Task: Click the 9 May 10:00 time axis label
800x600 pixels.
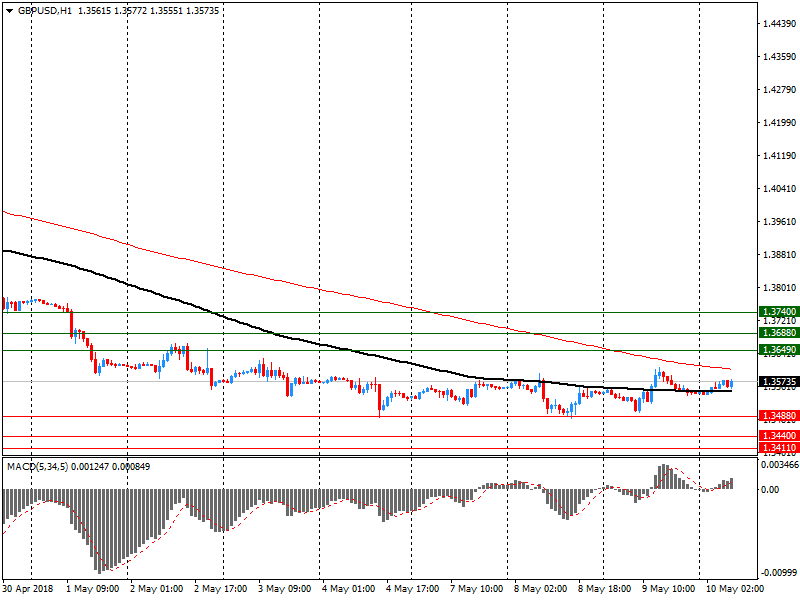Action: coord(669,589)
